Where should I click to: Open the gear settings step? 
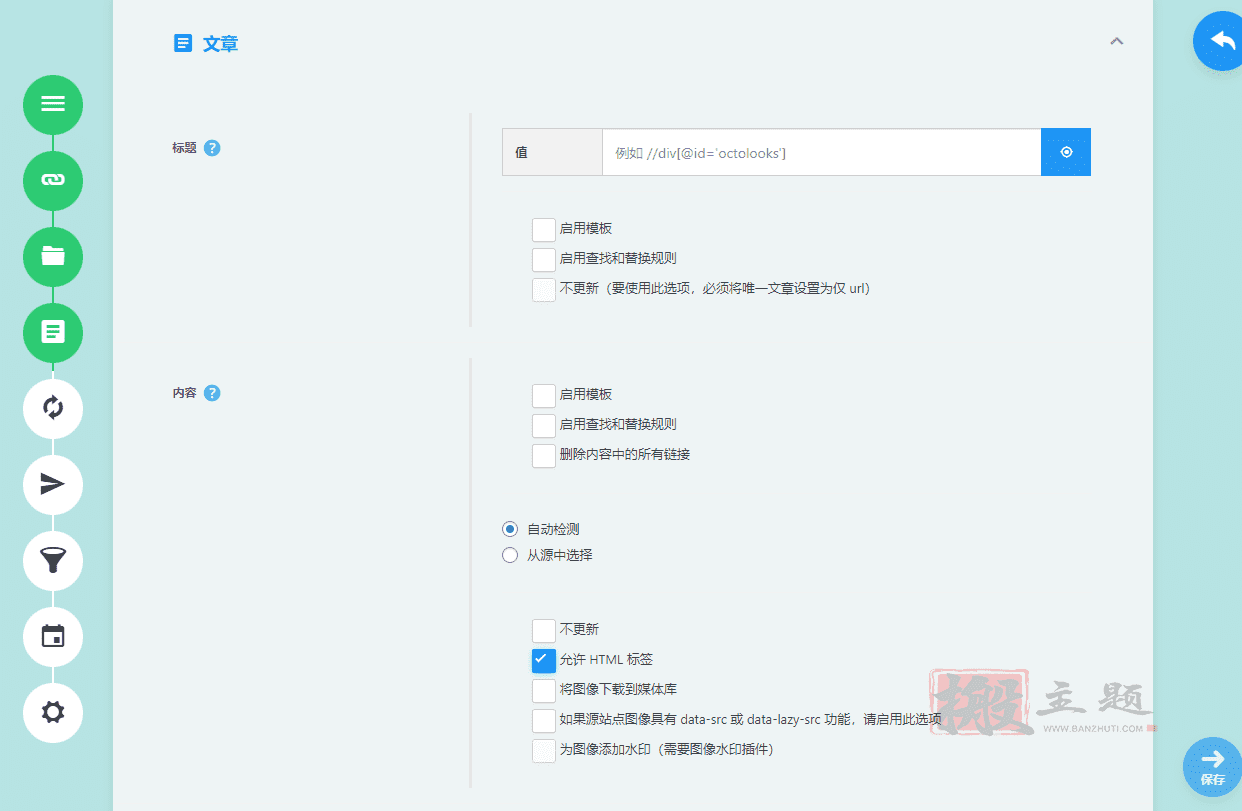click(53, 712)
